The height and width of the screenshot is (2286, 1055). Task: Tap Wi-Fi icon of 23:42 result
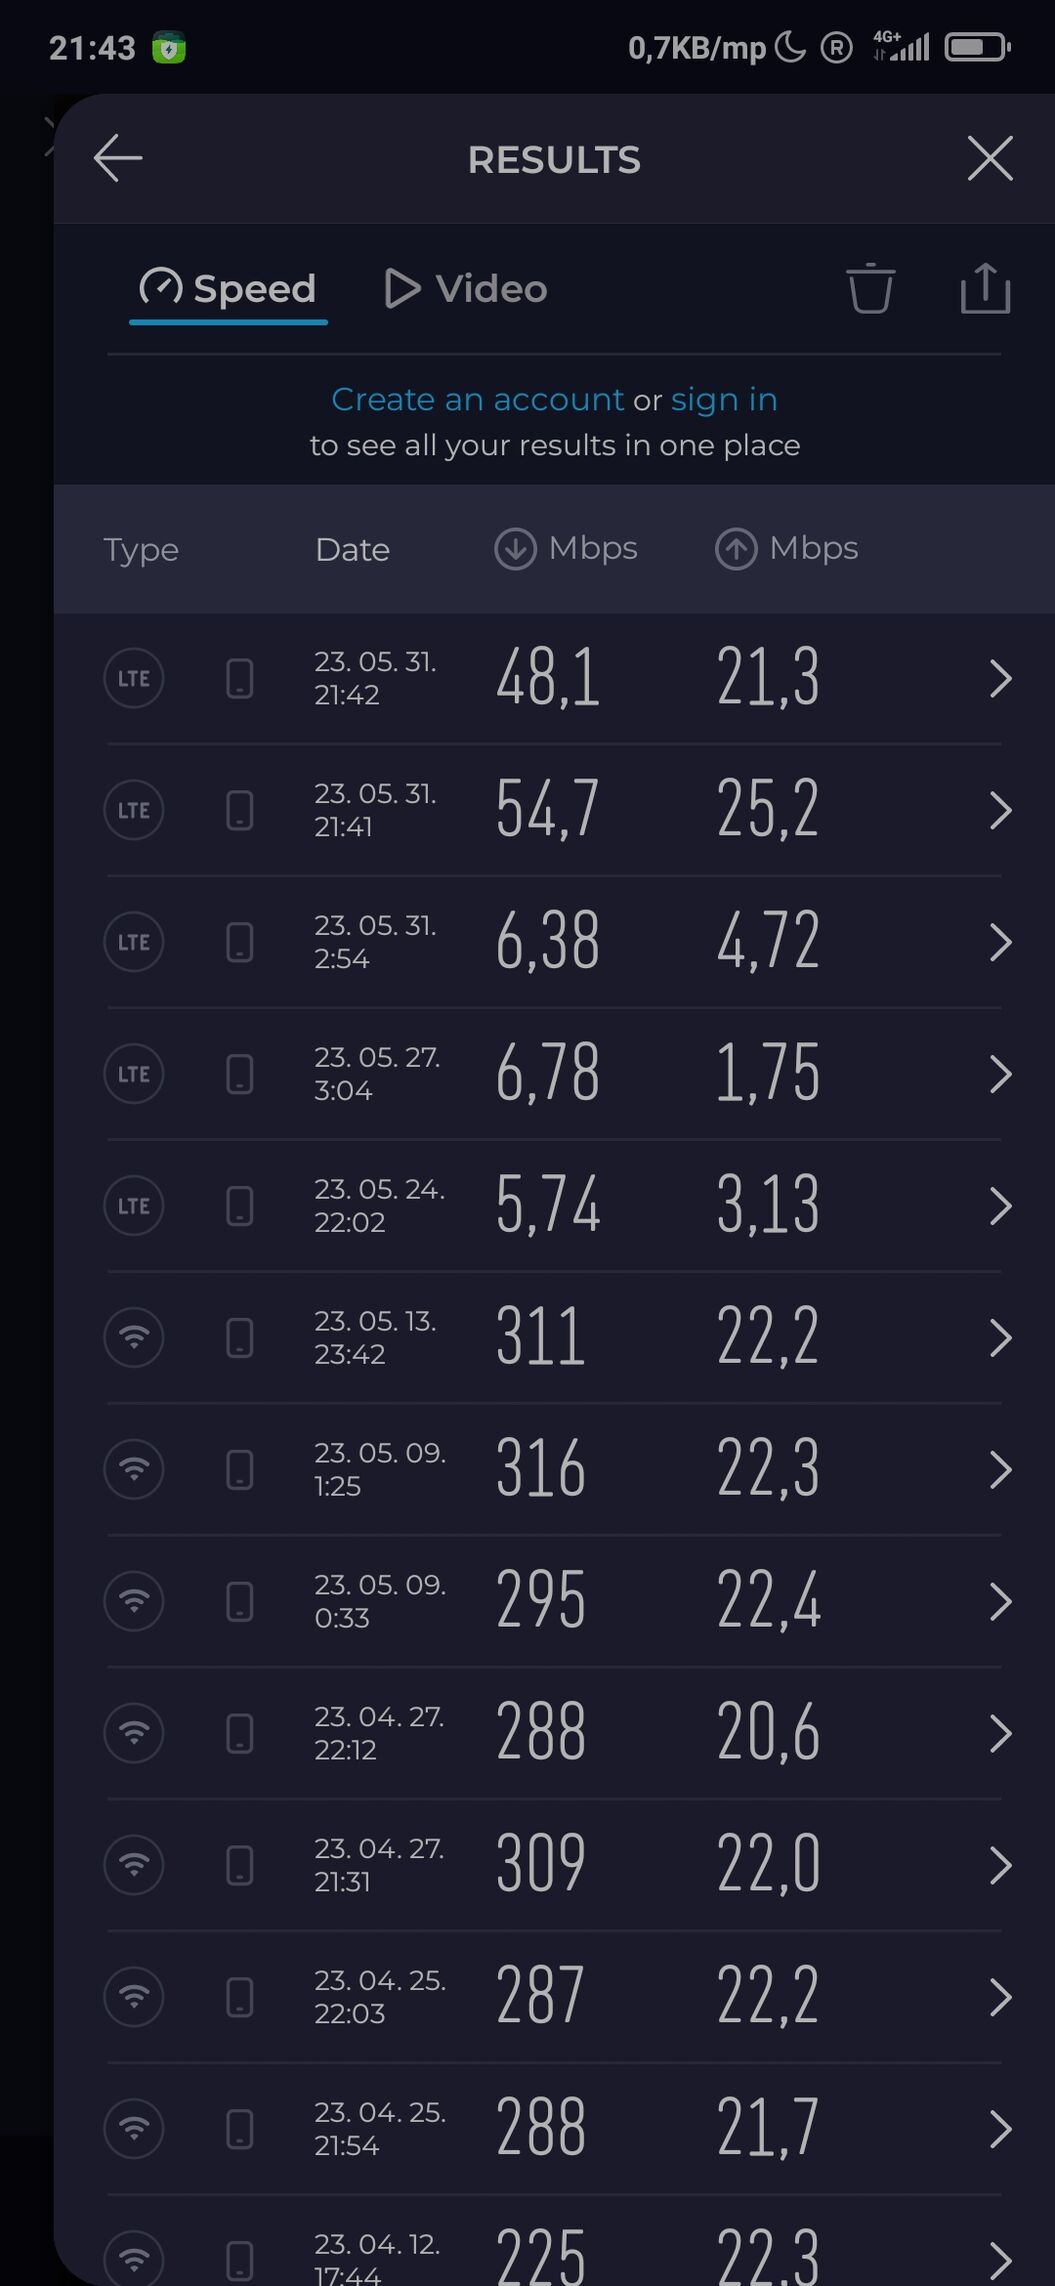click(134, 1337)
